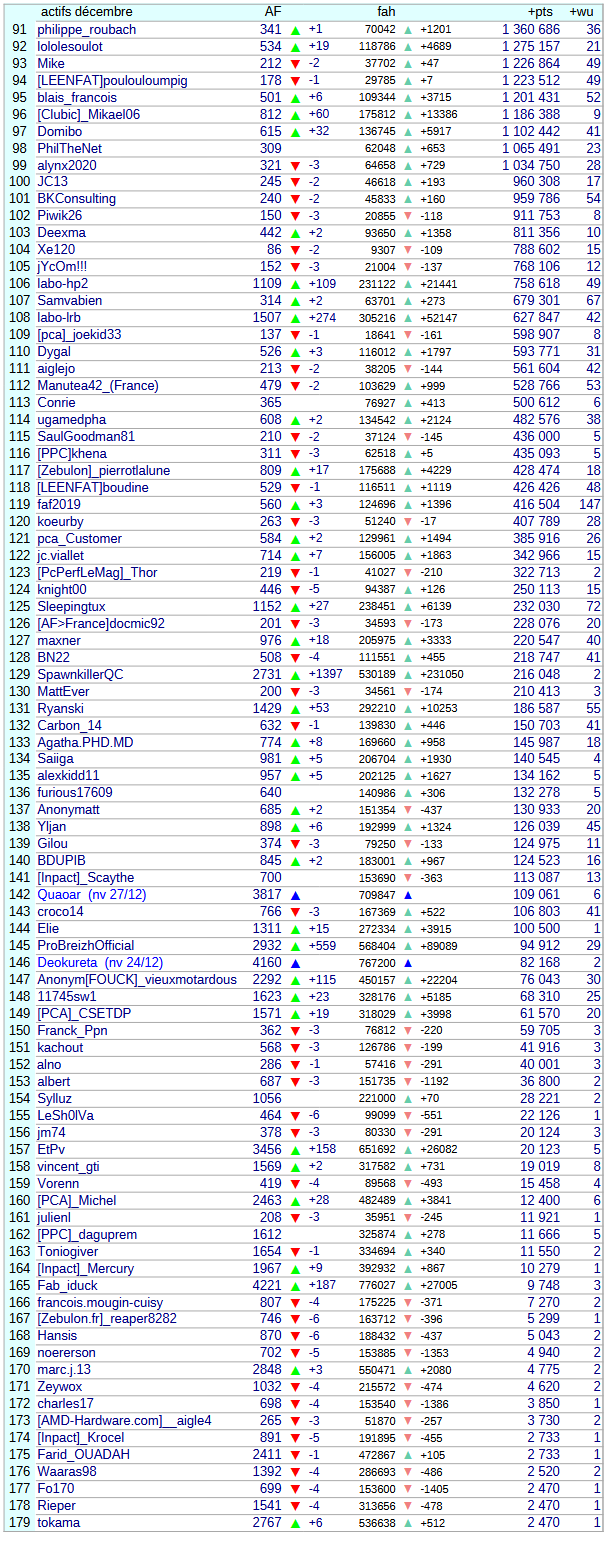The width and height of the screenshot is (607, 1552).
Task: Click the red AF down arrow for Rieper
Action: coord(295,1505)
